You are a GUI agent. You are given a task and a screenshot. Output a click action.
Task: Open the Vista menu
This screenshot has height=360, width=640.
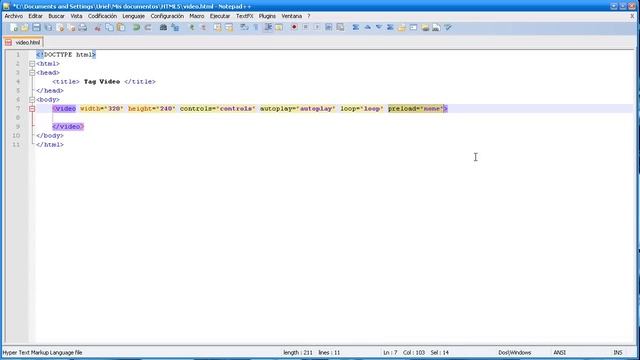coord(76,16)
